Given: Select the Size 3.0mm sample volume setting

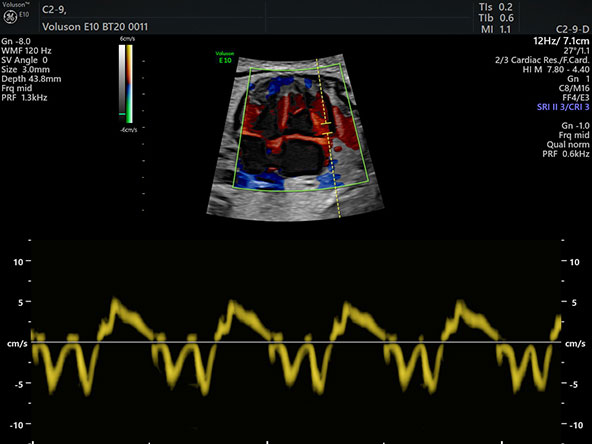Looking at the screenshot, I should point(25,69).
